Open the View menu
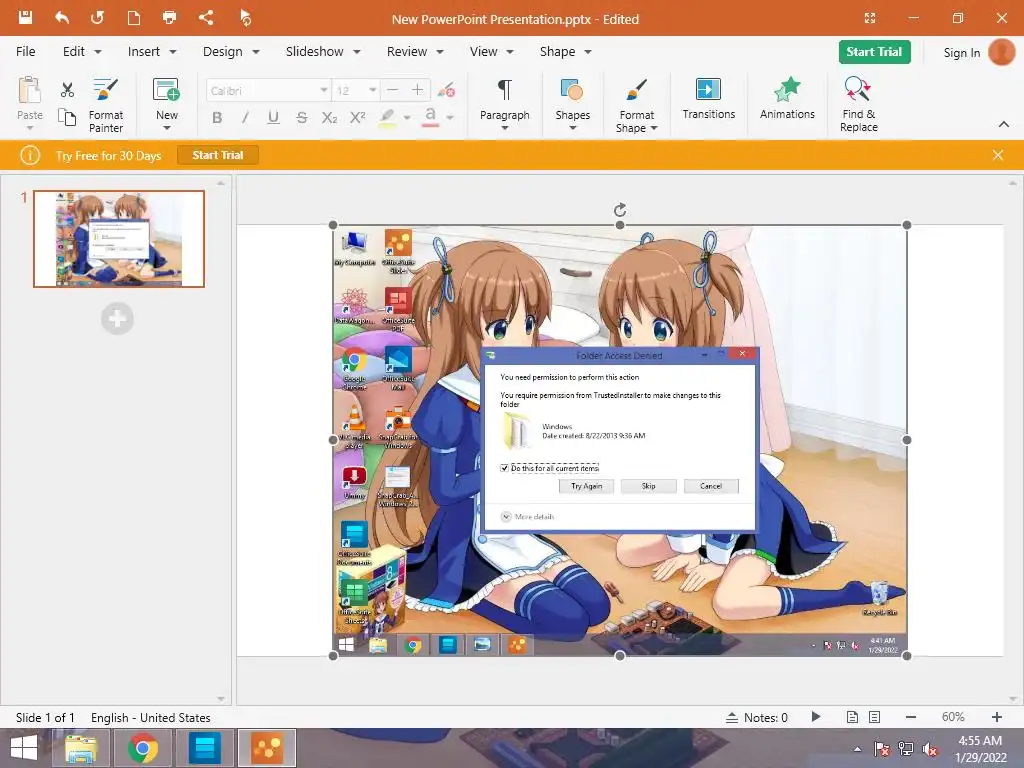1024x768 pixels. click(x=491, y=52)
